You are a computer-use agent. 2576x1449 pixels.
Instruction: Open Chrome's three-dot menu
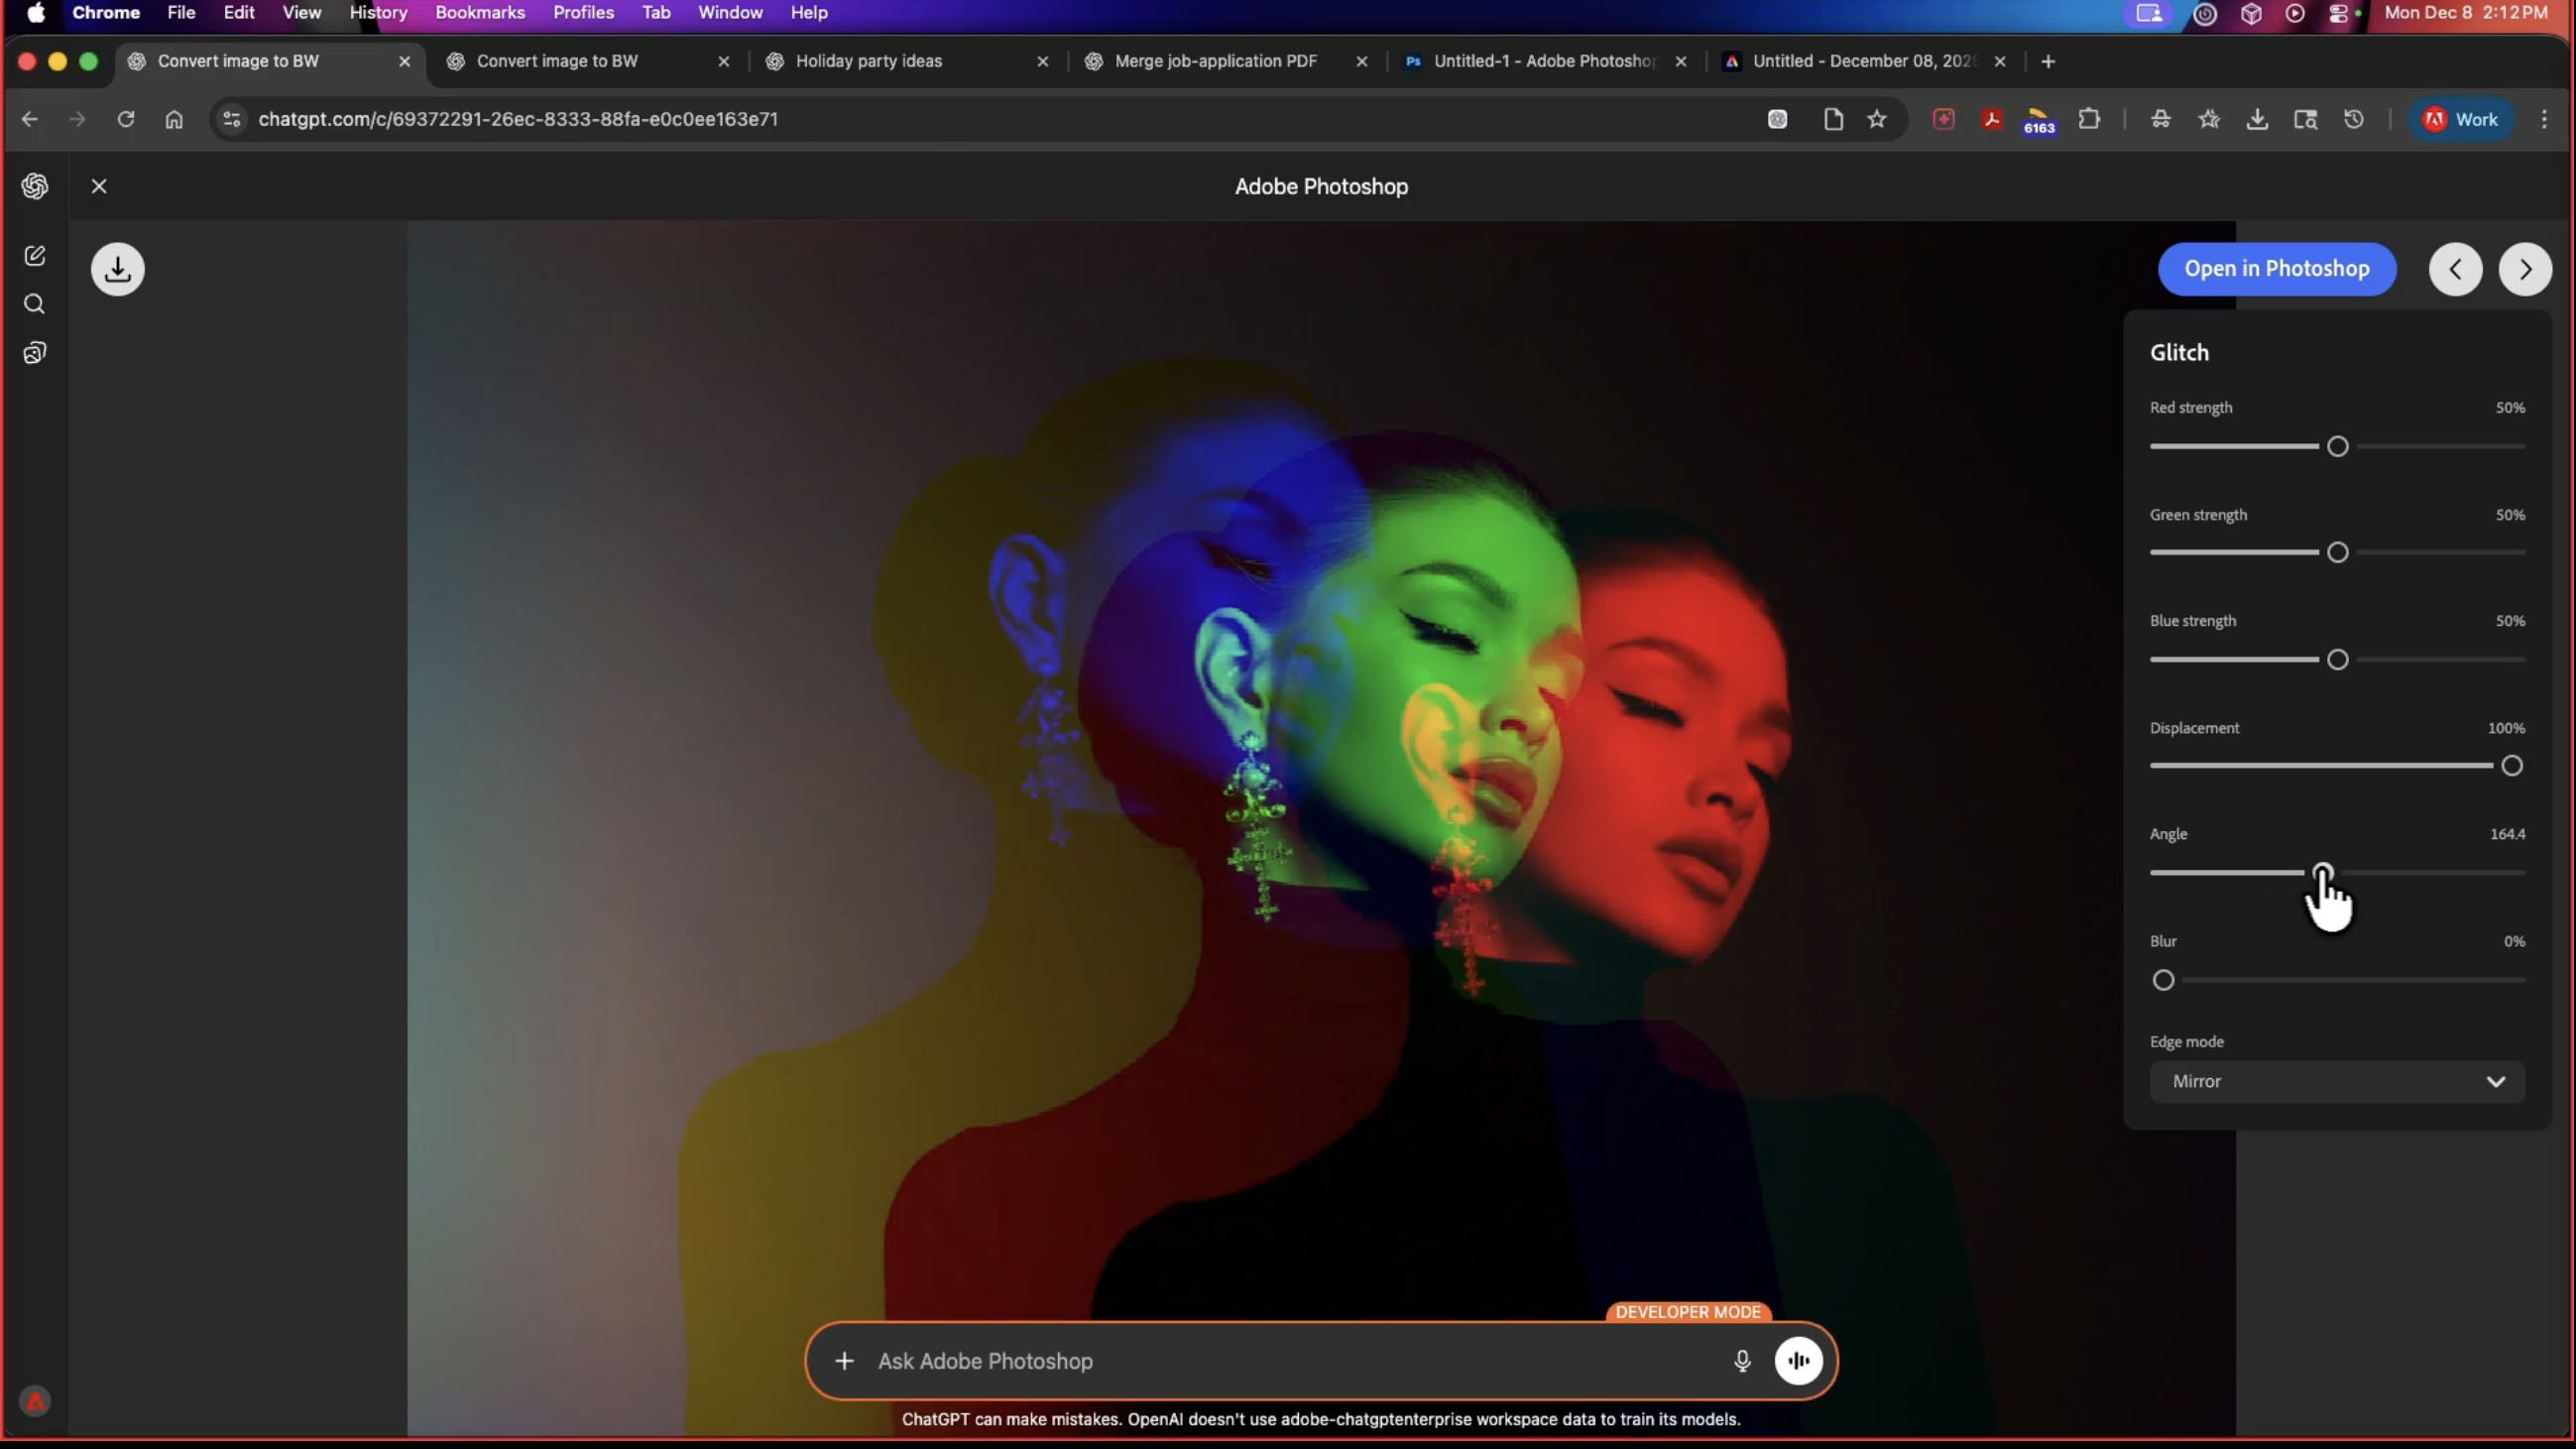[x=2545, y=119]
